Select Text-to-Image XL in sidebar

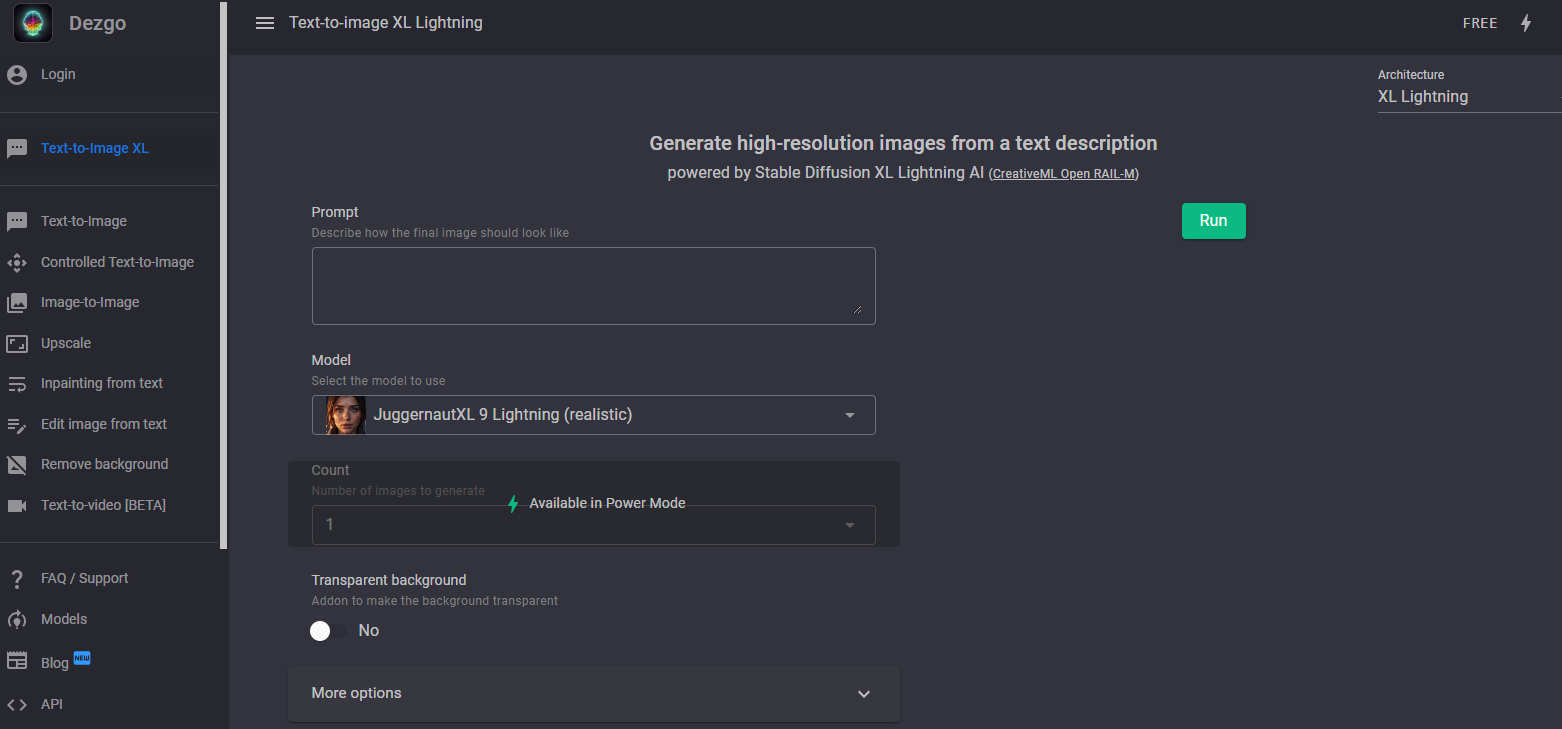point(95,149)
